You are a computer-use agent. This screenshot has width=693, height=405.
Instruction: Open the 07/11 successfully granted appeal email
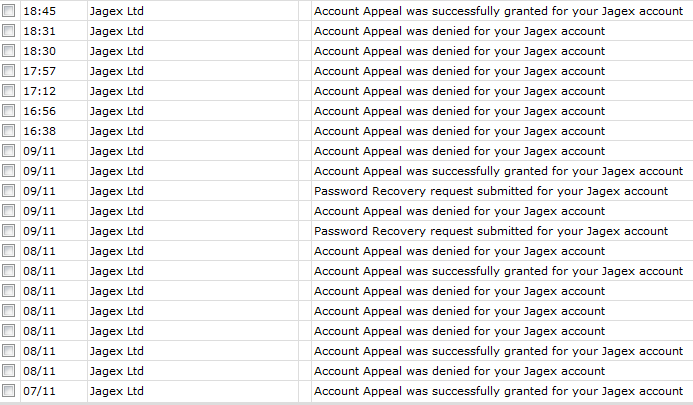(x=498, y=391)
